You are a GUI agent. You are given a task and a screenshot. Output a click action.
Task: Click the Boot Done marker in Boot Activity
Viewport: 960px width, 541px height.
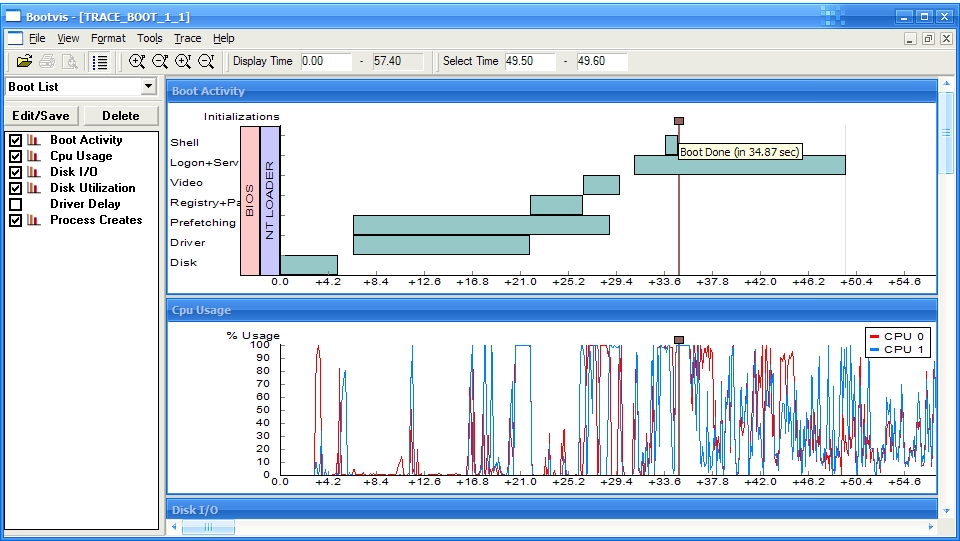point(678,121)
